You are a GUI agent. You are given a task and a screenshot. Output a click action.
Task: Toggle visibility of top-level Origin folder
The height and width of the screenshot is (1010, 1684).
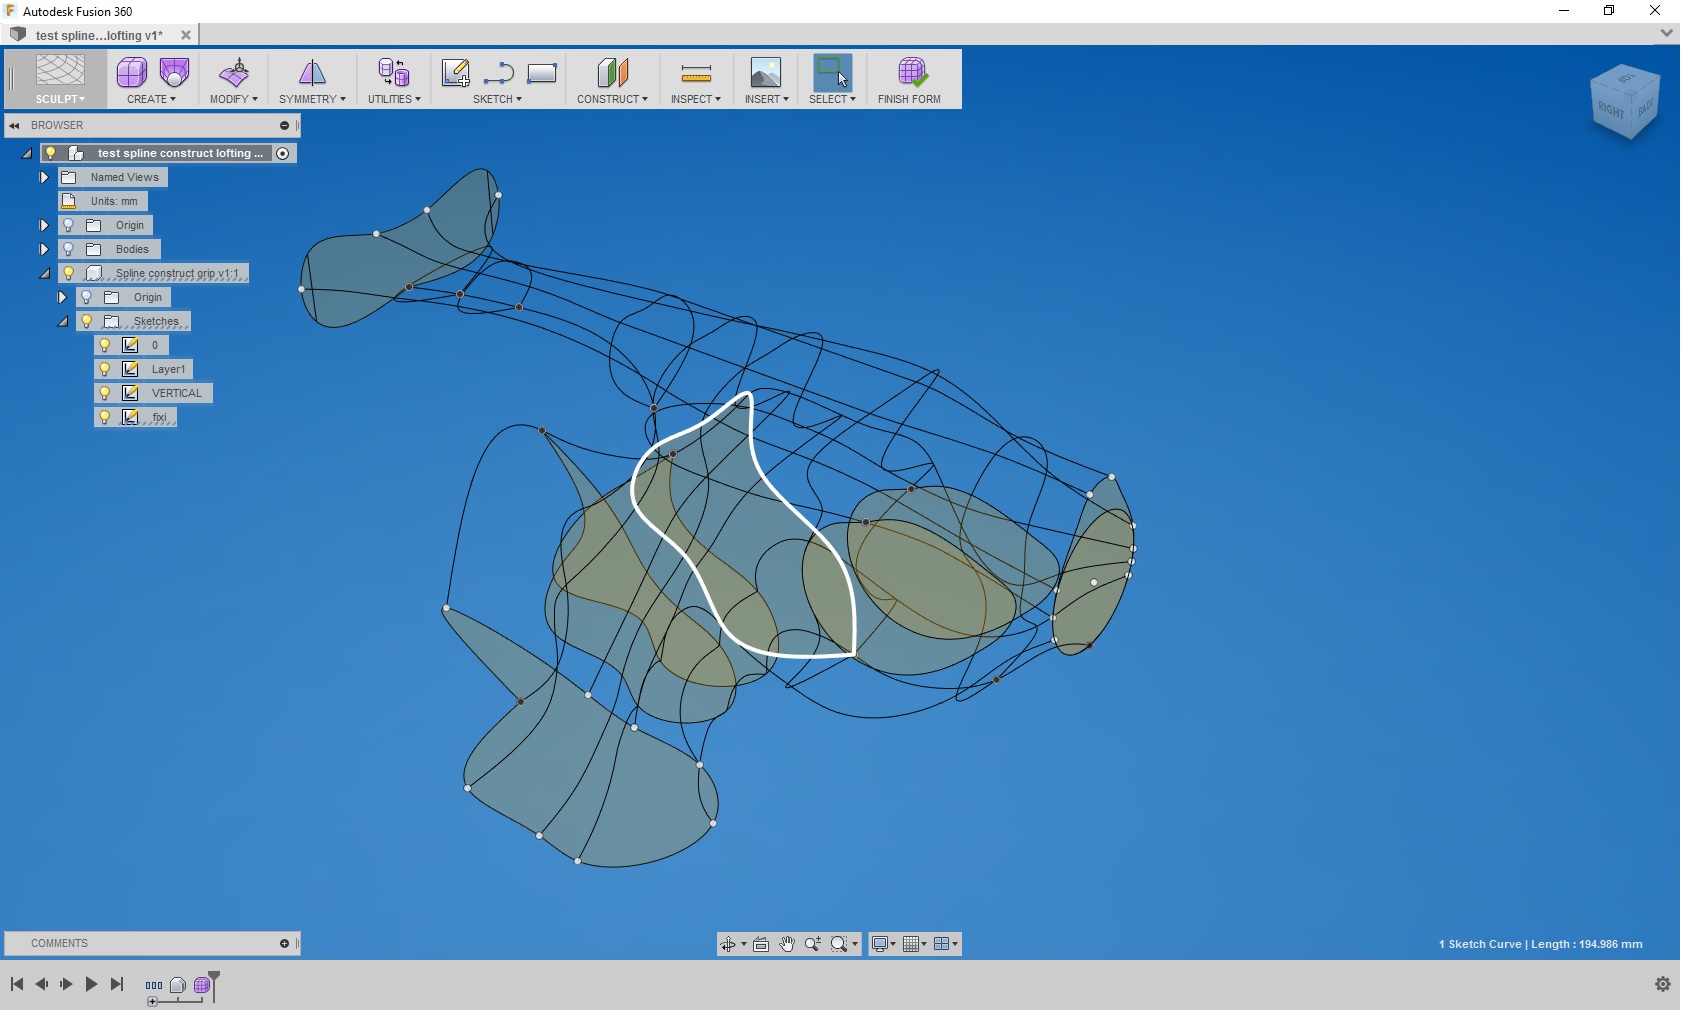69,225
